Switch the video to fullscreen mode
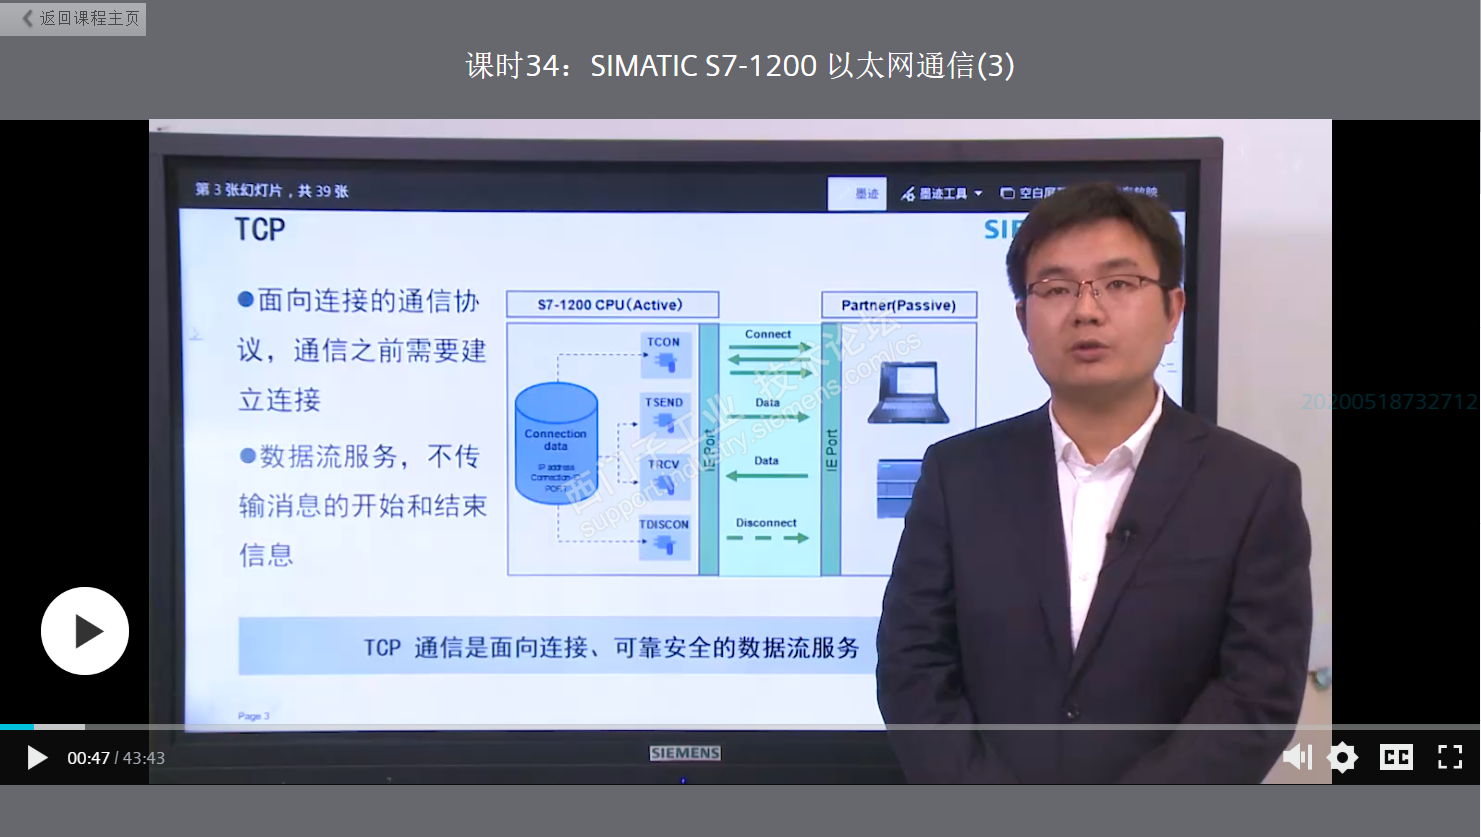The image size is (1481, 837). click(x=1450, y=757)
